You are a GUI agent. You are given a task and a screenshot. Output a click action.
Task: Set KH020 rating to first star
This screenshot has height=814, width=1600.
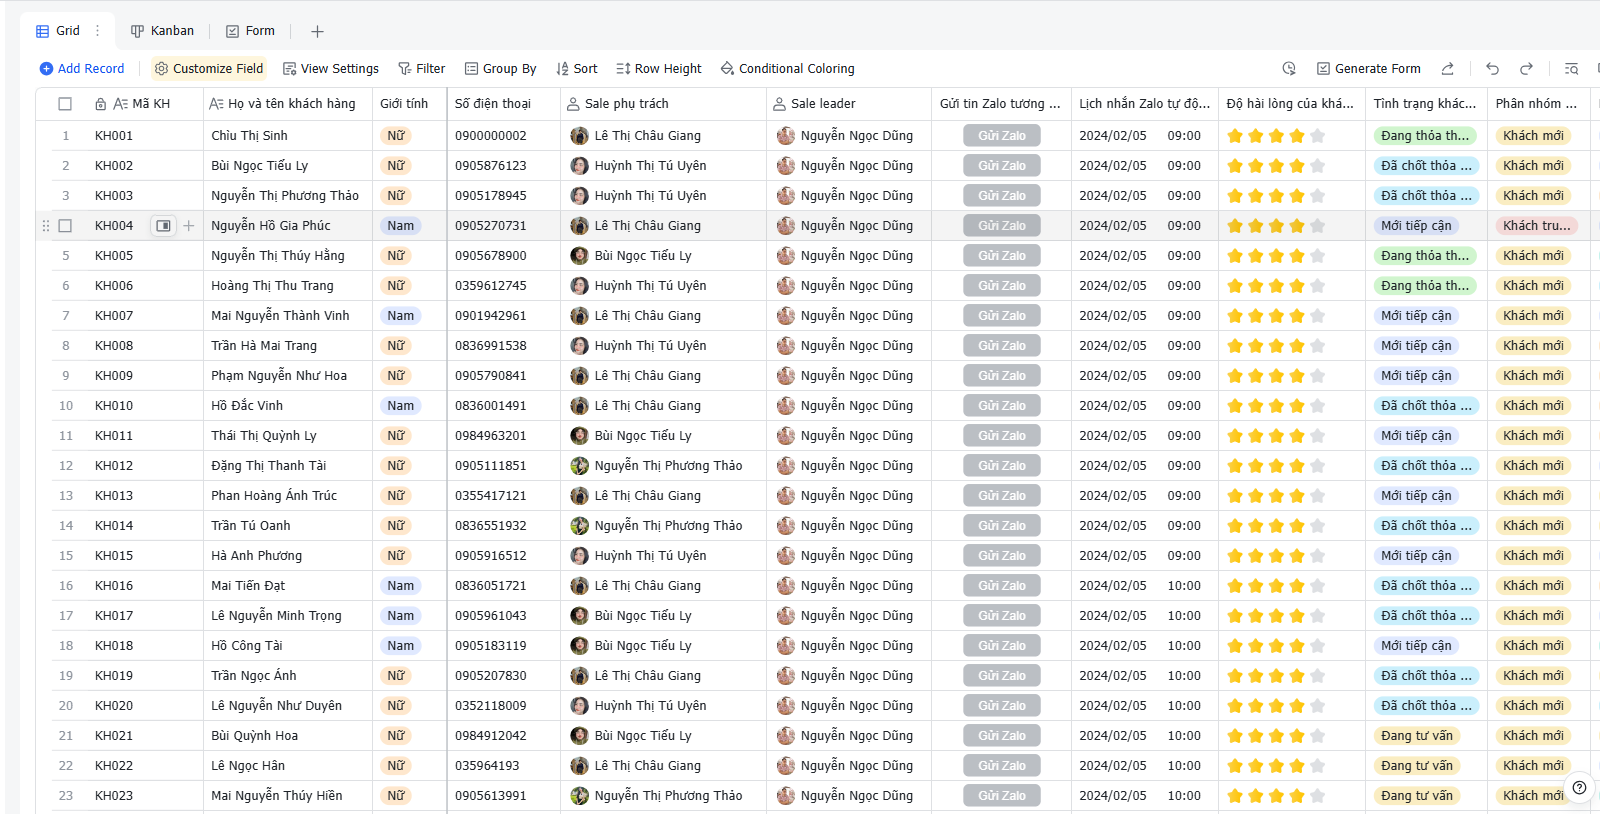tap(1235, 706)
